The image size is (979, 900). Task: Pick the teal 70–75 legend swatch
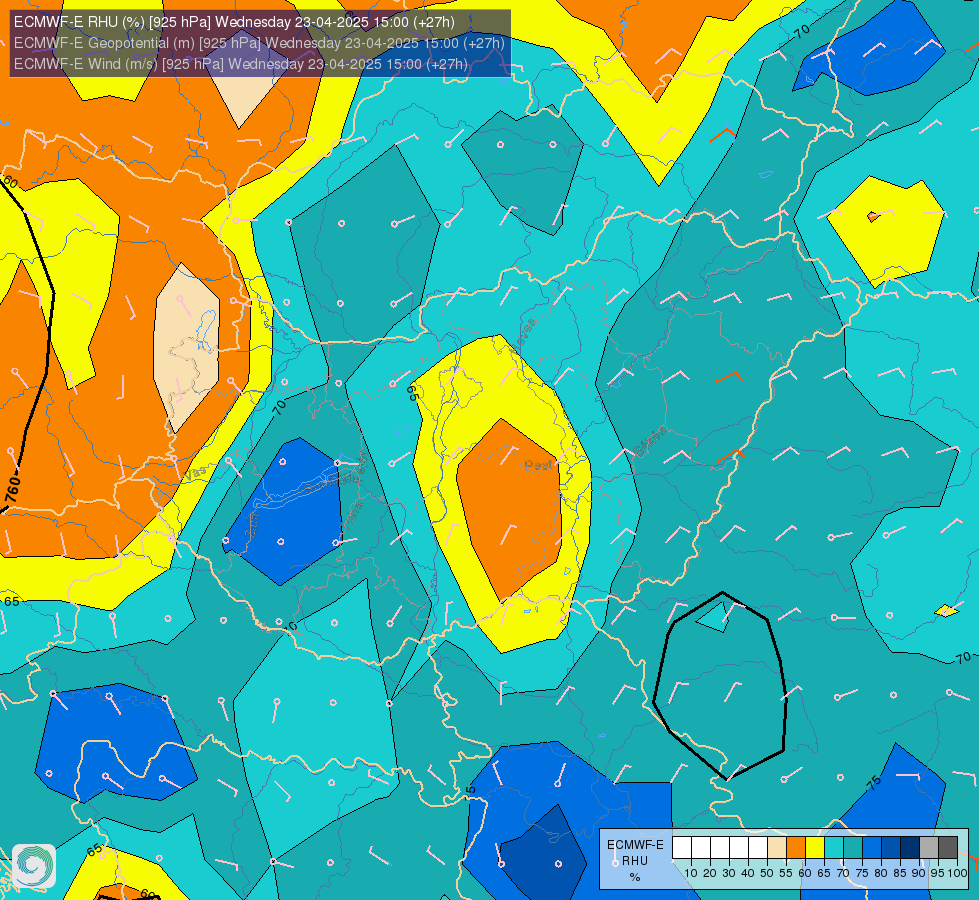tap(853, 848)
